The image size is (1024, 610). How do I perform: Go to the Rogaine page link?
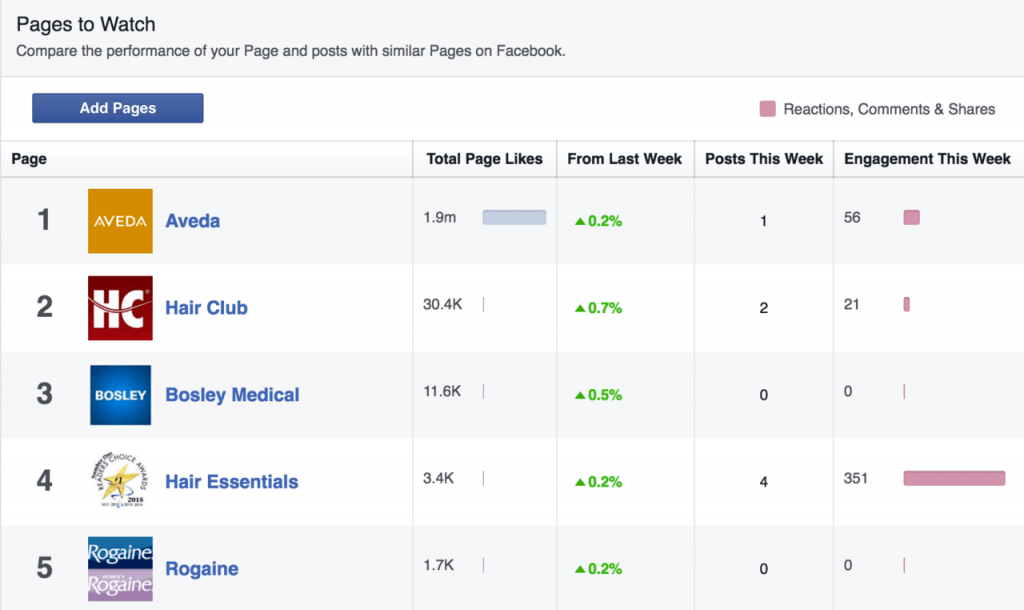pyautogui.click(x=201, y=569)
